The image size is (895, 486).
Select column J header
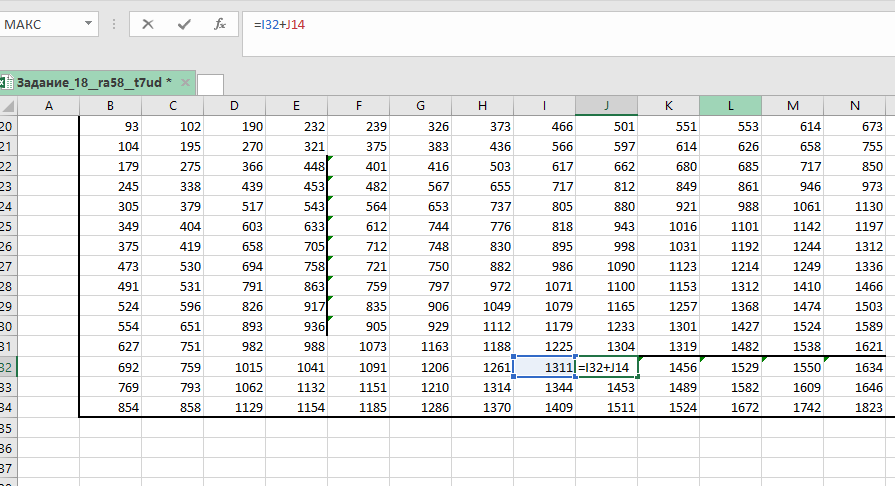(606, 106)
